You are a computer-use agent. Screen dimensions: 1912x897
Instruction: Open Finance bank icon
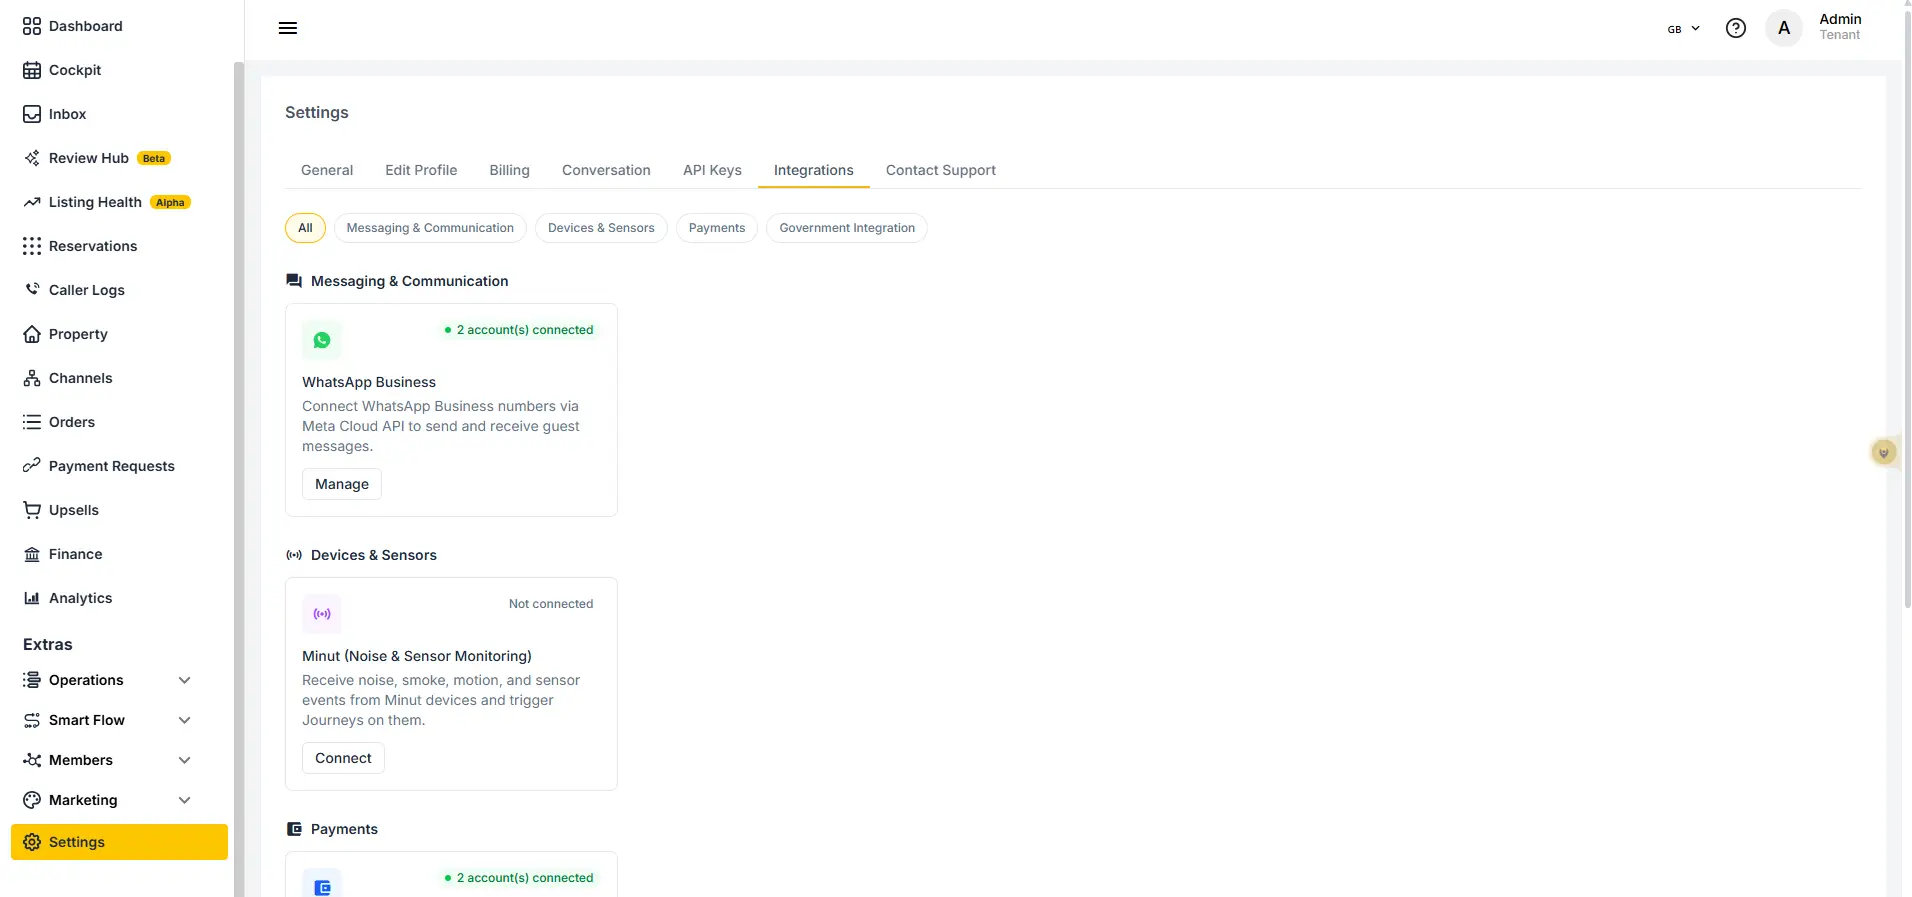coord(32,554)
